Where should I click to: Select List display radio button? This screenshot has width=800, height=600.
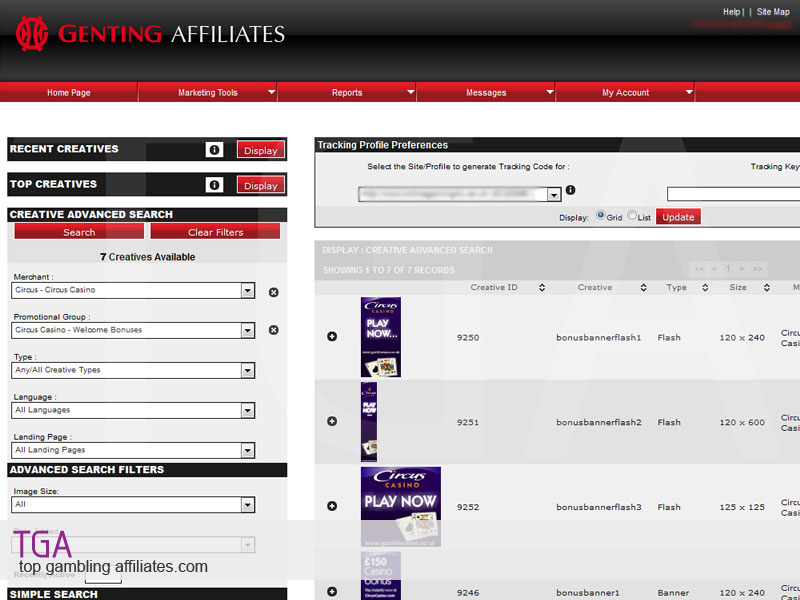coord(632,215)
